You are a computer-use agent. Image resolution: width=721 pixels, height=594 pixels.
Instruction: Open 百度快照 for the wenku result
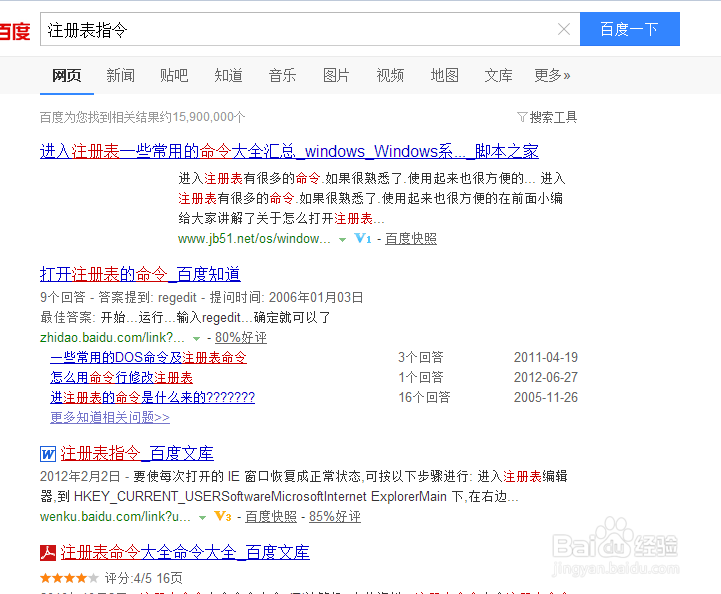tap(271, 517)
